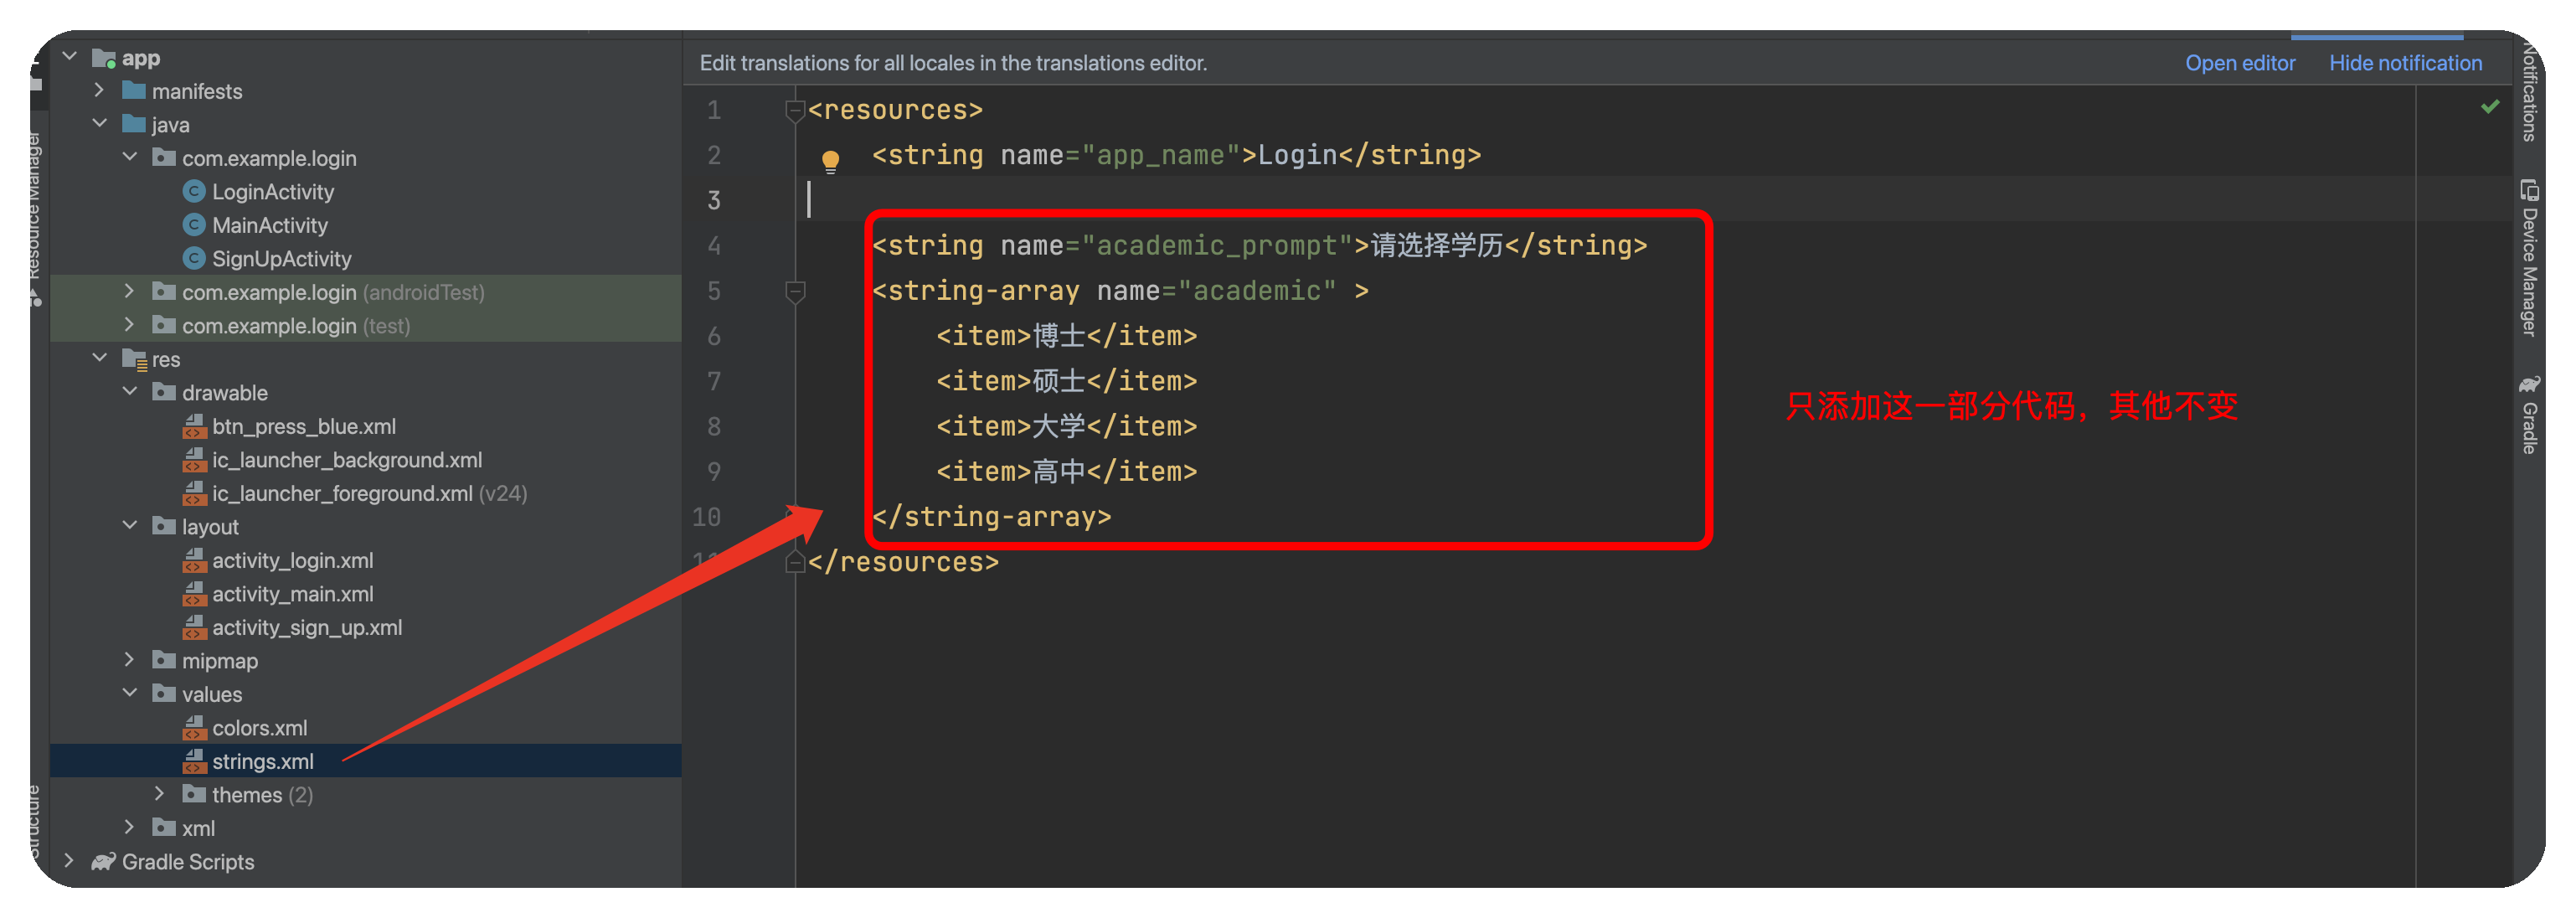Click the MainActivity class icon
The image size is (2576, 918).
(x=194, y=225)
